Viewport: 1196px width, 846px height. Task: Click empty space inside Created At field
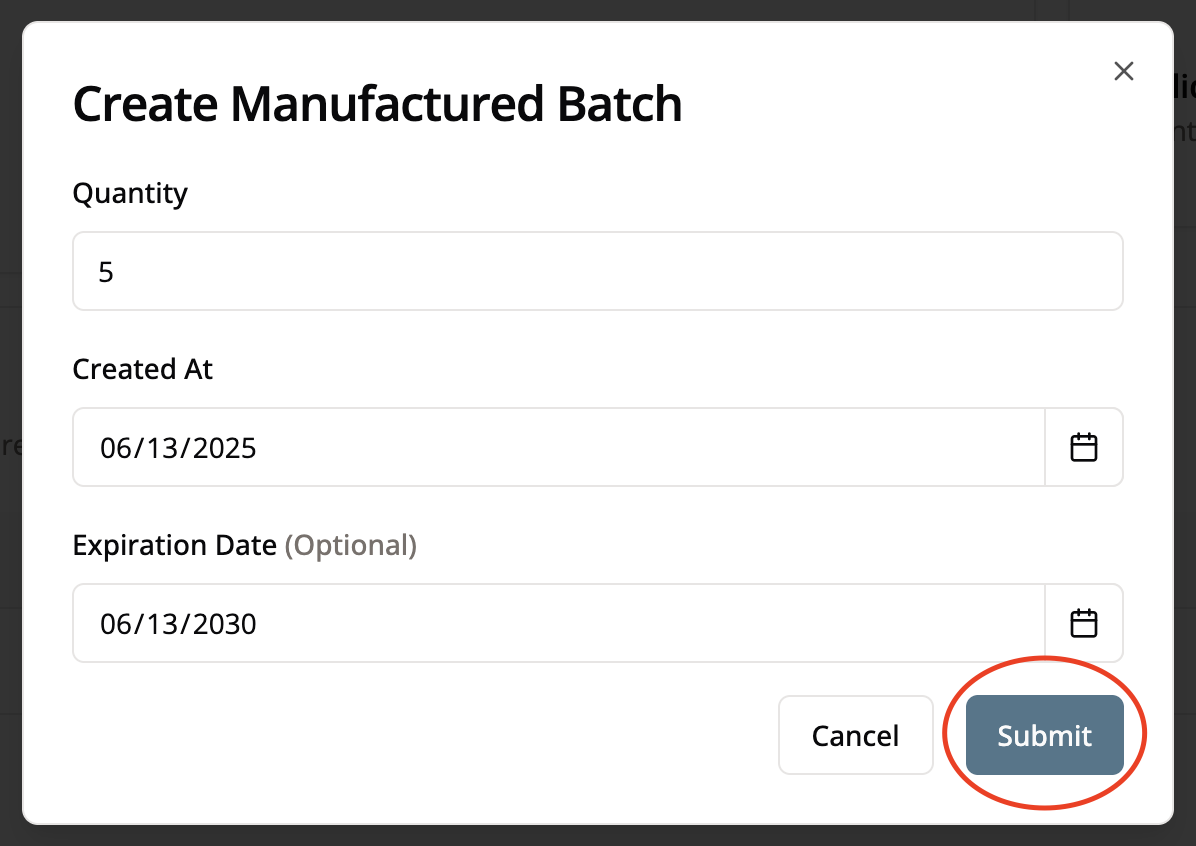point(650,448)
